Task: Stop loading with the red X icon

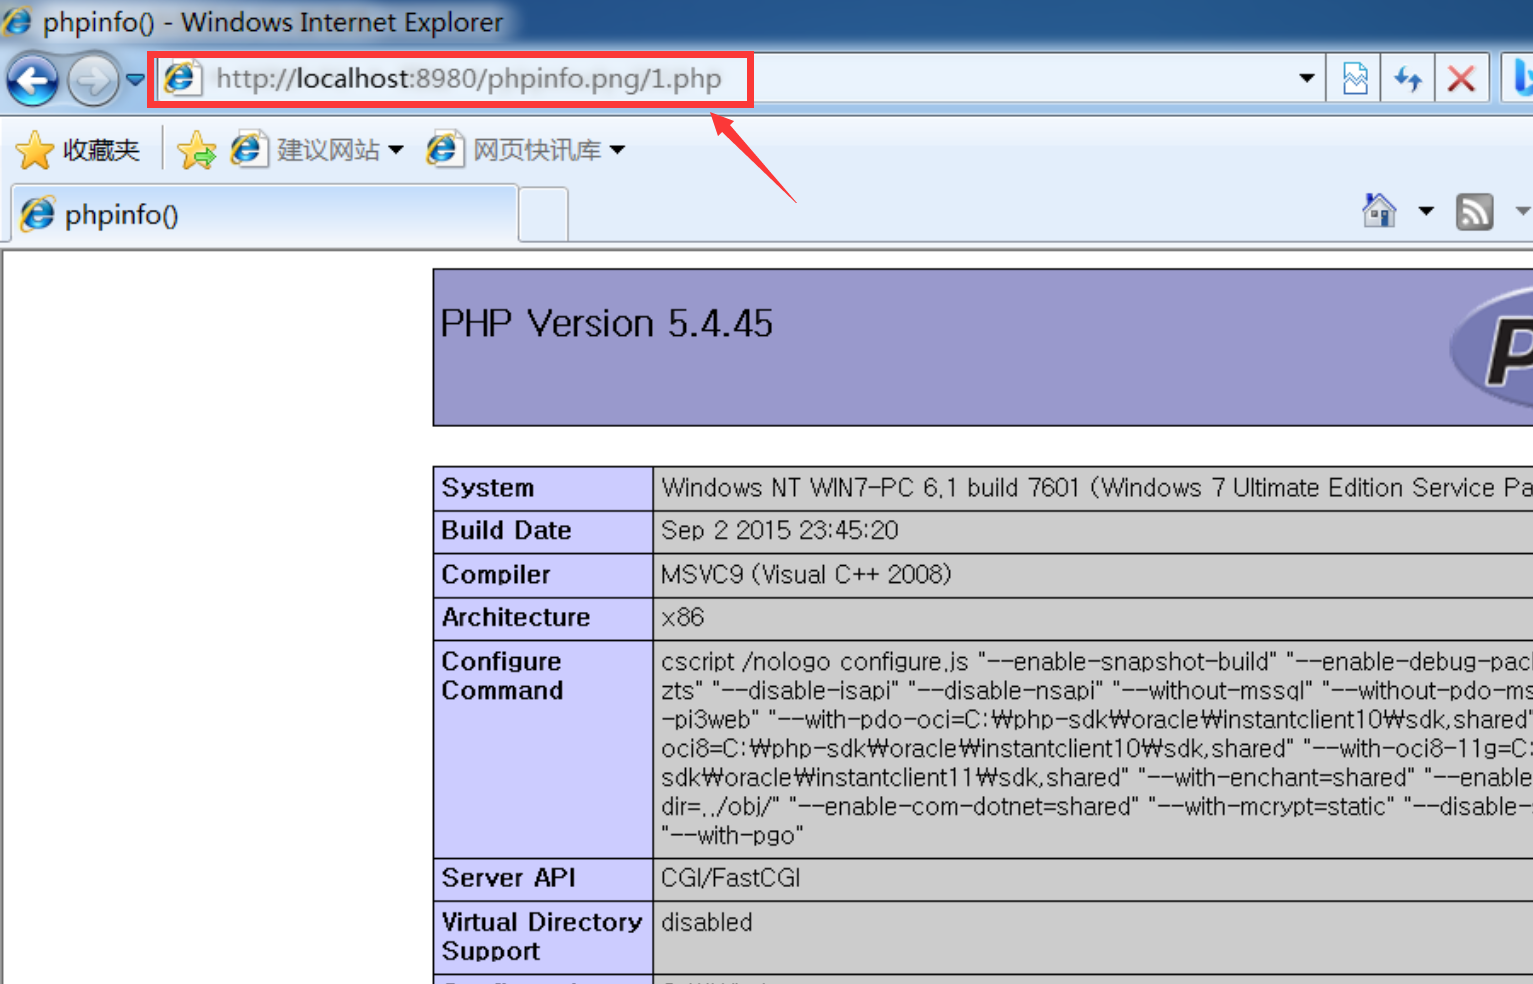Action: click(x=1461, y=79)
